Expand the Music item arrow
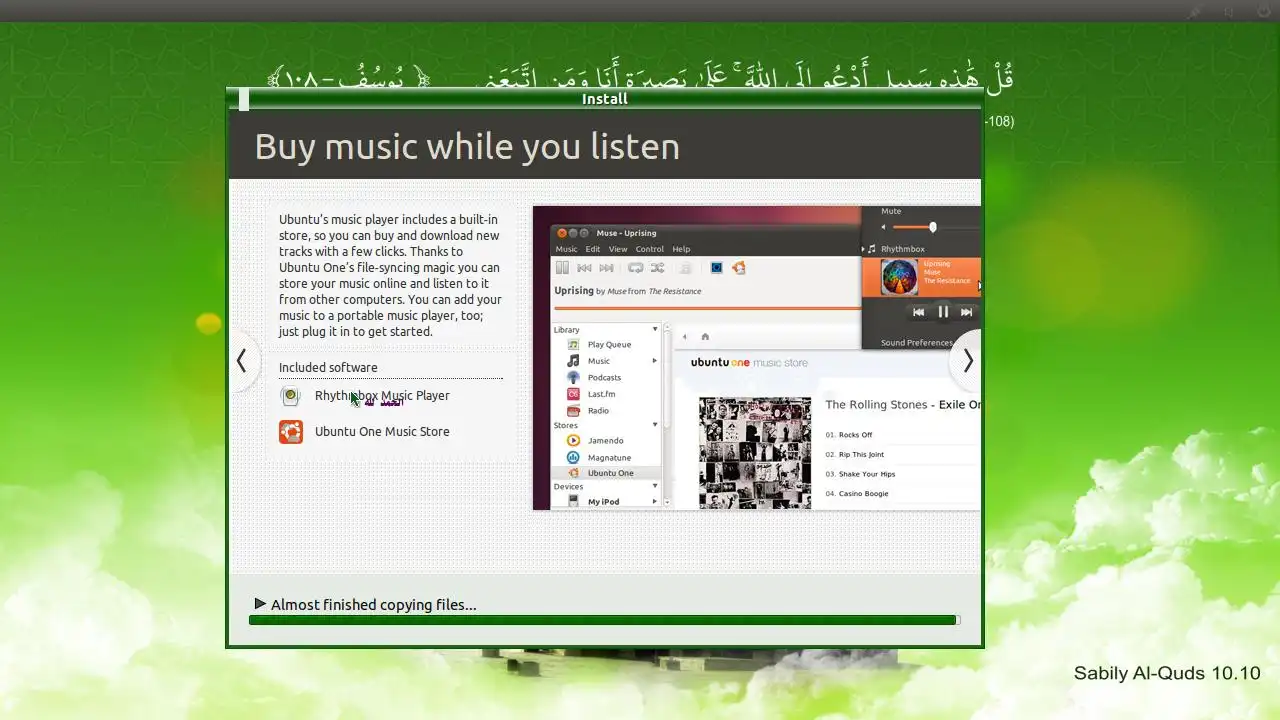 655,361
